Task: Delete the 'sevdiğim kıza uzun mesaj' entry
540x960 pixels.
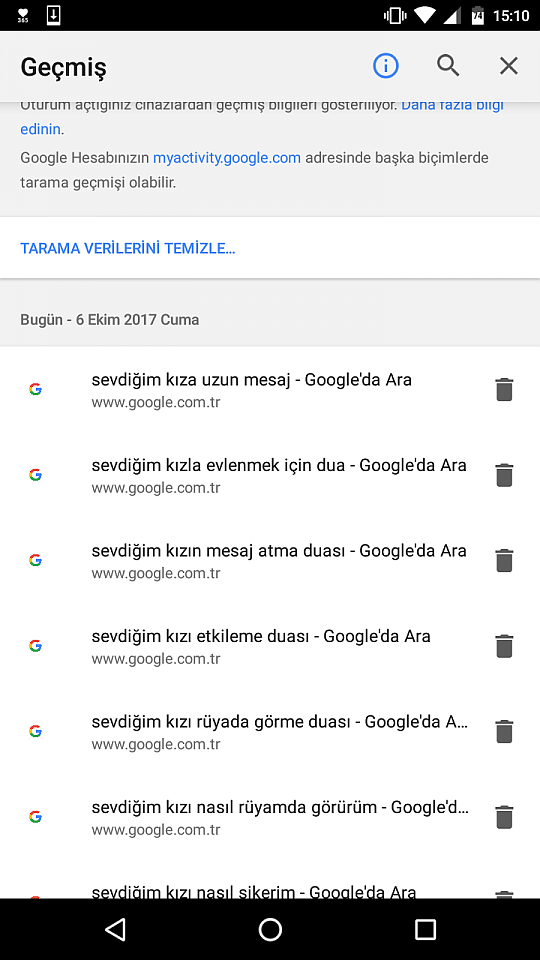Action: tap(504, 389)
